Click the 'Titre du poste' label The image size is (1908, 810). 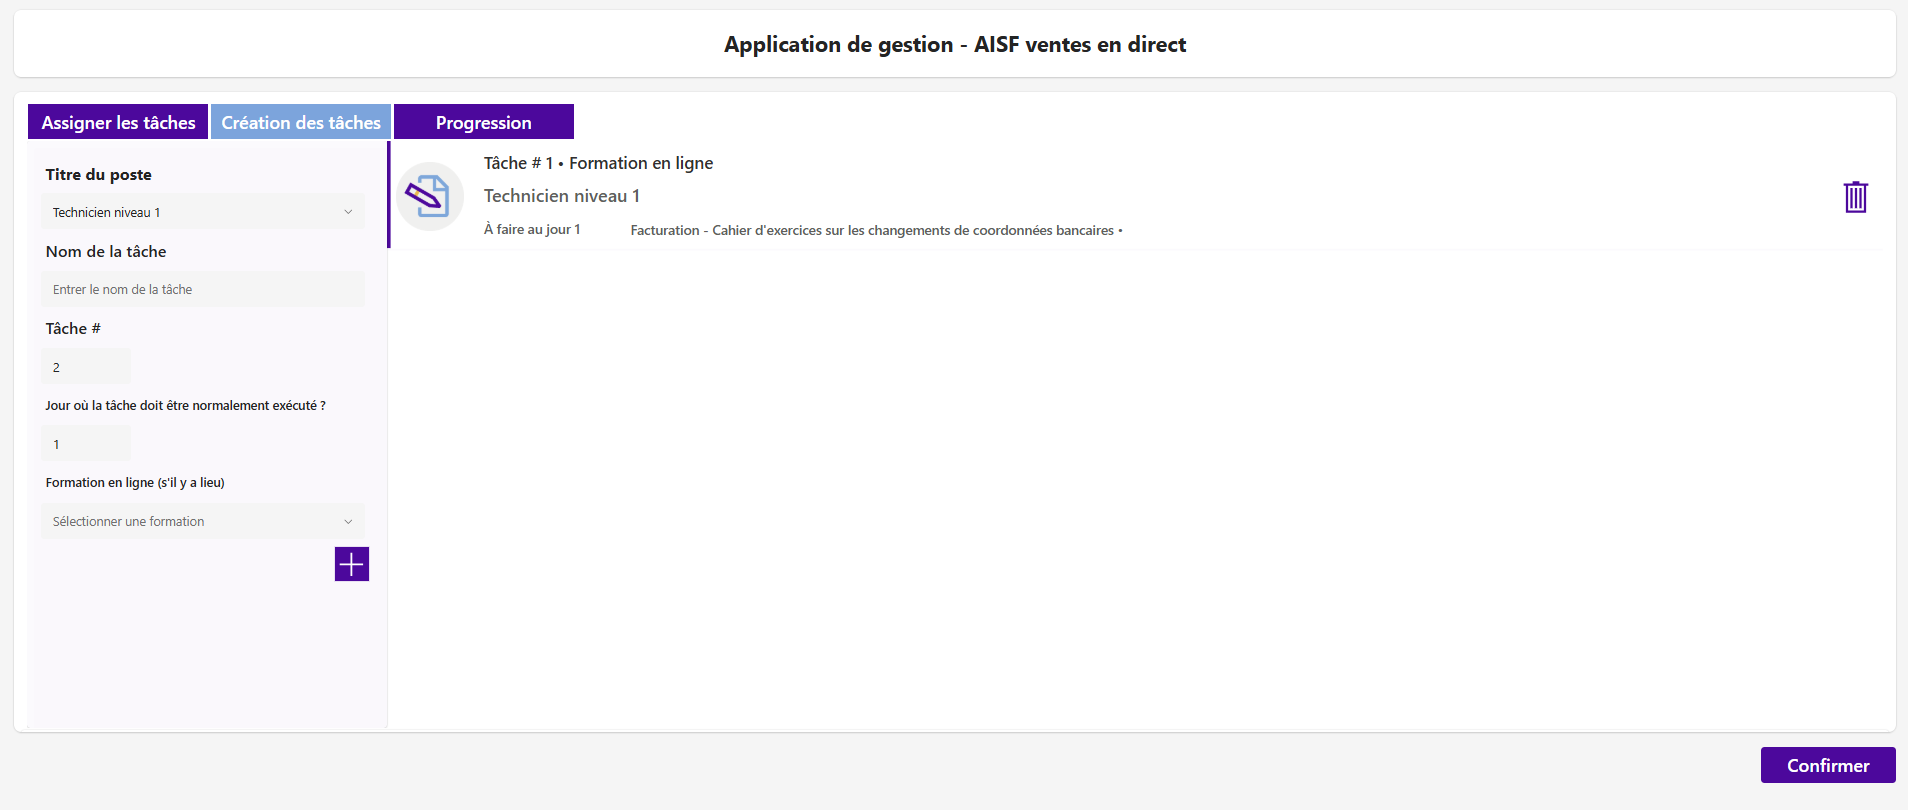[99, 174]
